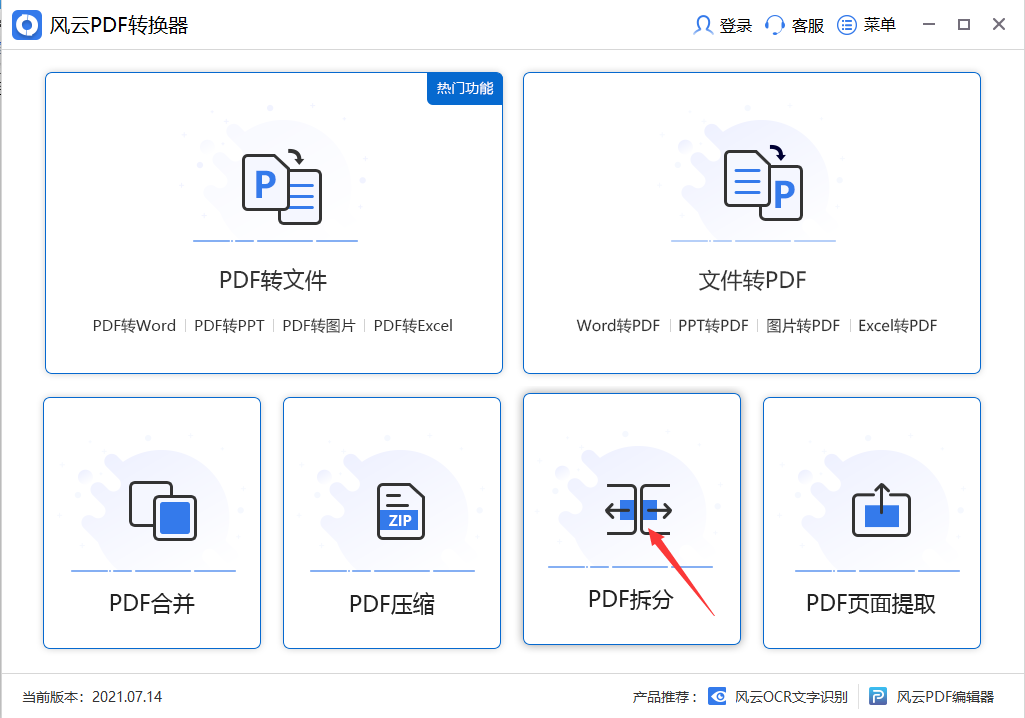Select the PDF拆分 split arrows icon
Screen dimensions: 1025x718
(638, 509)
